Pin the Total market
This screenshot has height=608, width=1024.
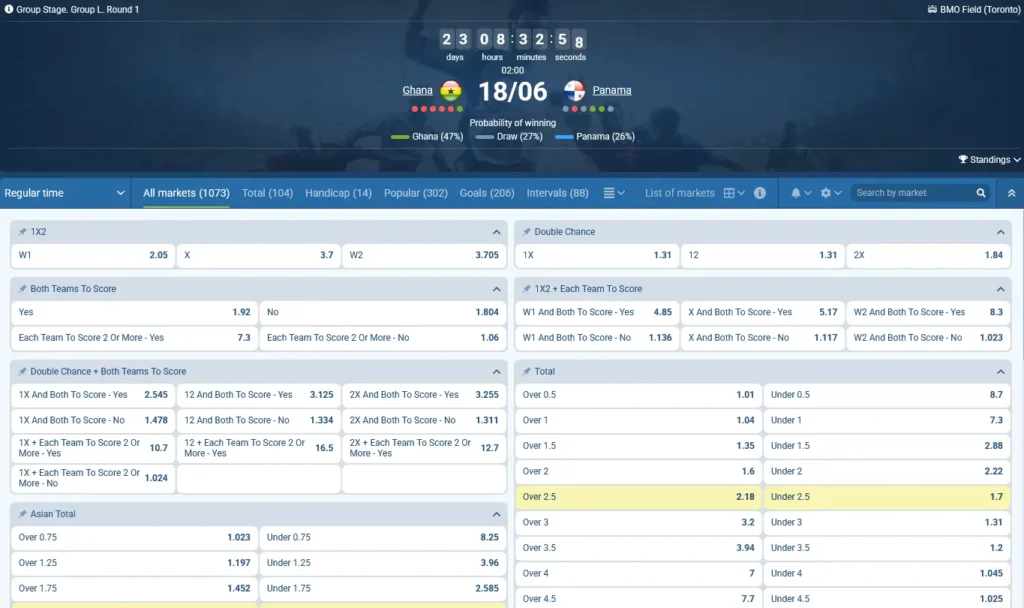point(526,371)
